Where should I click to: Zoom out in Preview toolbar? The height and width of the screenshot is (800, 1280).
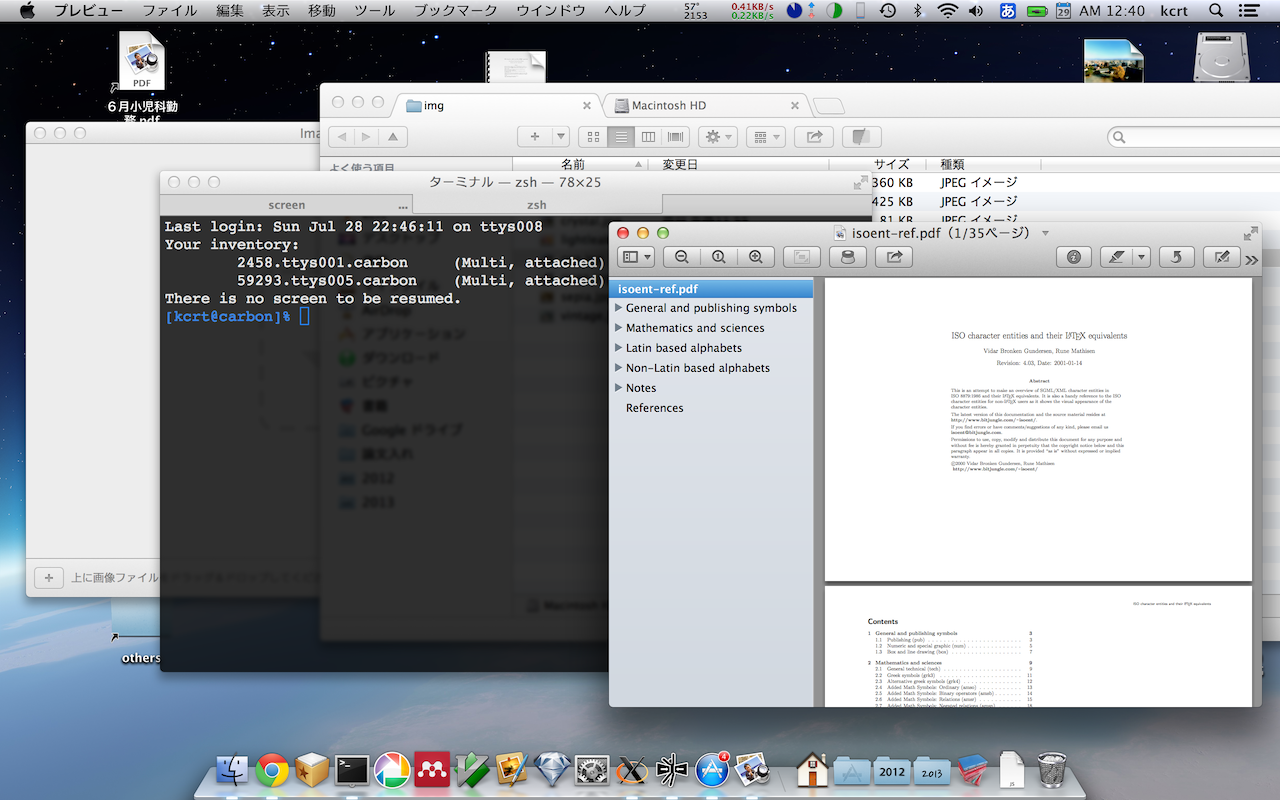pos(682,257)
